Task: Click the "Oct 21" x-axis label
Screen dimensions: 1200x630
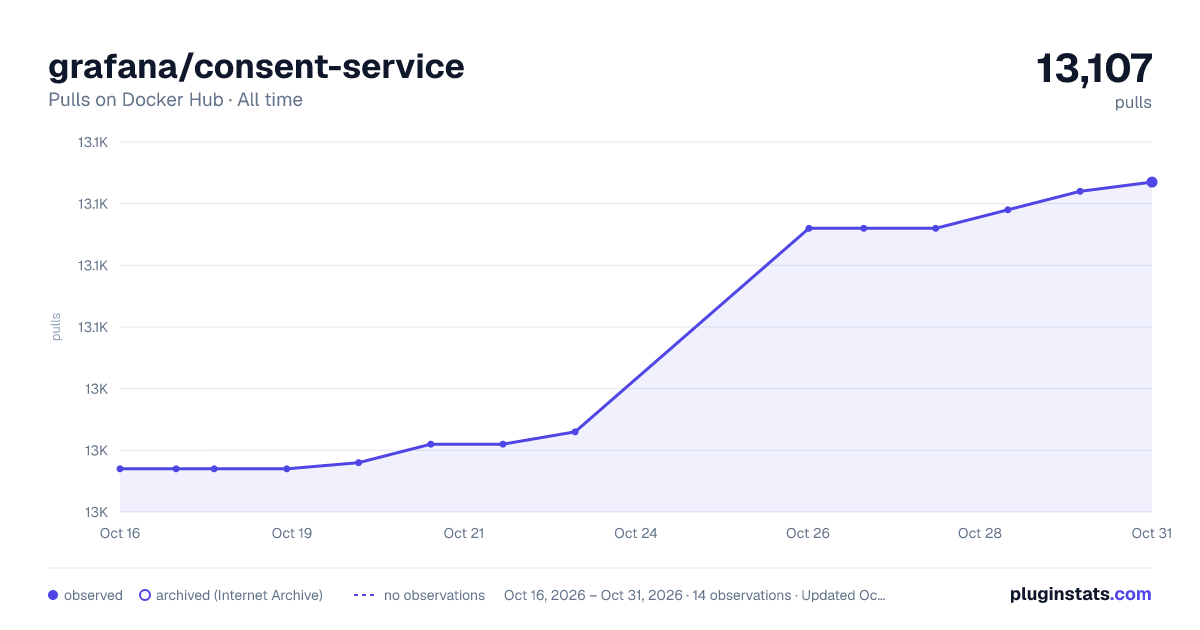Action: pos(464,533)
